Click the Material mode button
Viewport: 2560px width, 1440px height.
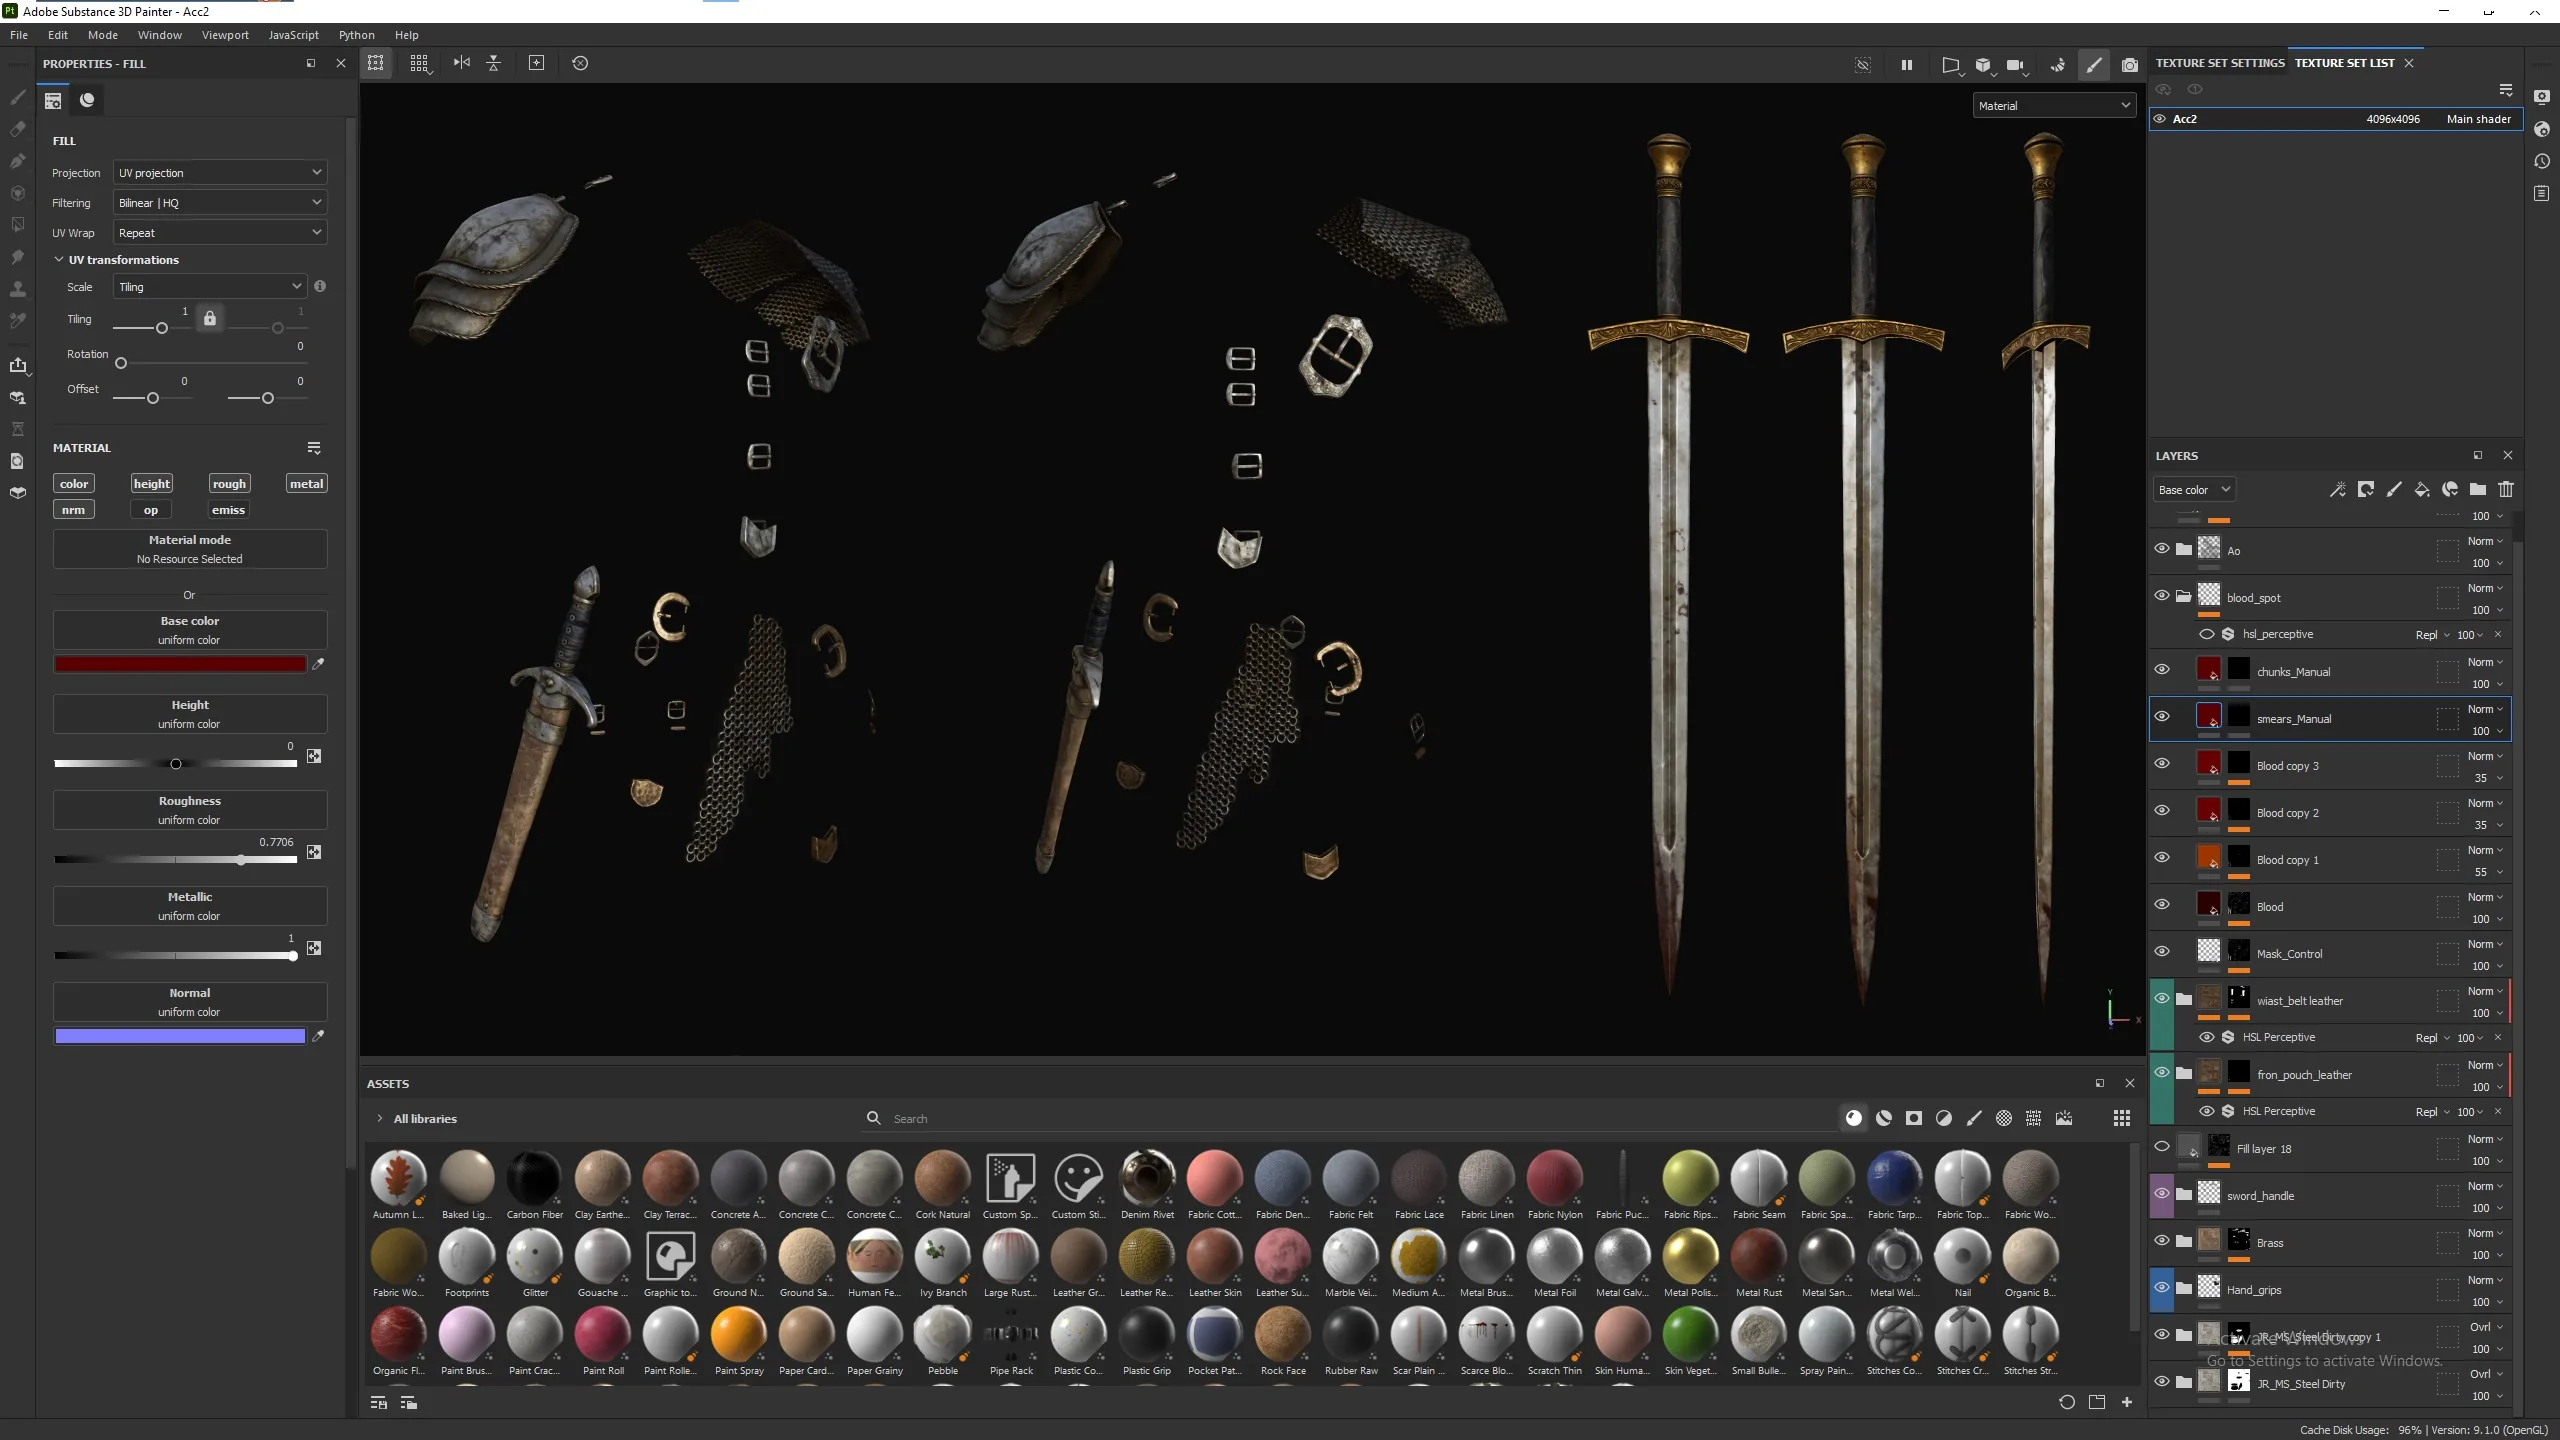(x=190, y=549)
